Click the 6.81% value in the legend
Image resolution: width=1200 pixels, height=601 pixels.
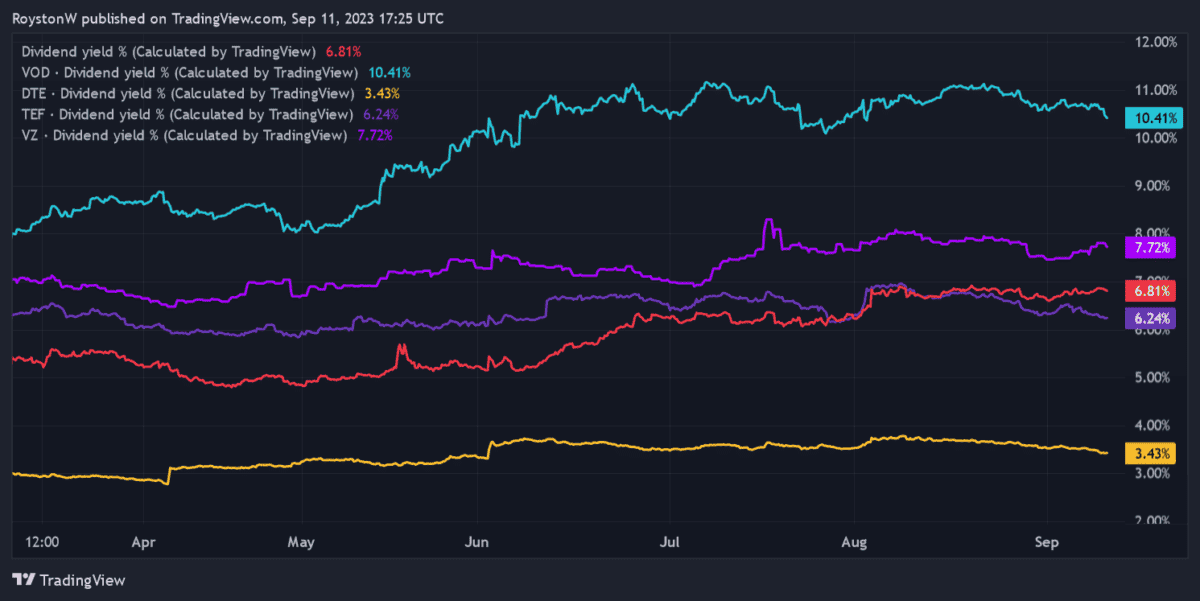tap(343, 51)
